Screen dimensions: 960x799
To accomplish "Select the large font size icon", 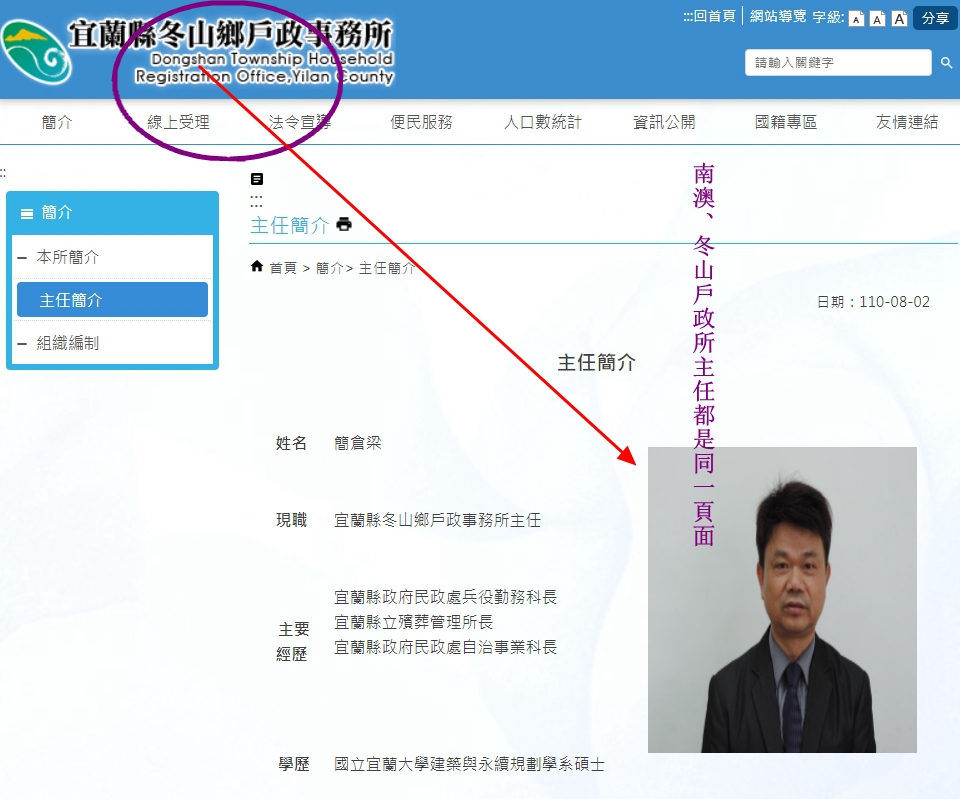I will [x=899, y=19].
